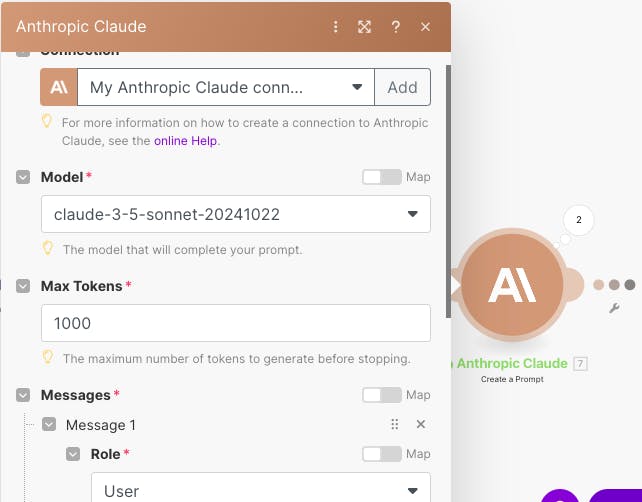Close the Anthropic Claude settings panel
The height and width of the screenshot is (502, 642).
425,27
